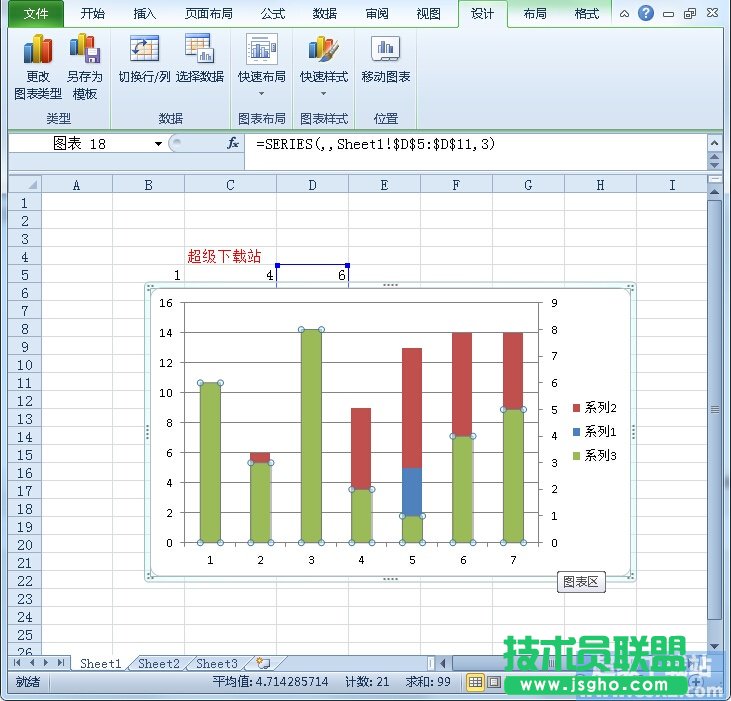Open the 布局 (Layout) chart tools tab

point(535,14)
